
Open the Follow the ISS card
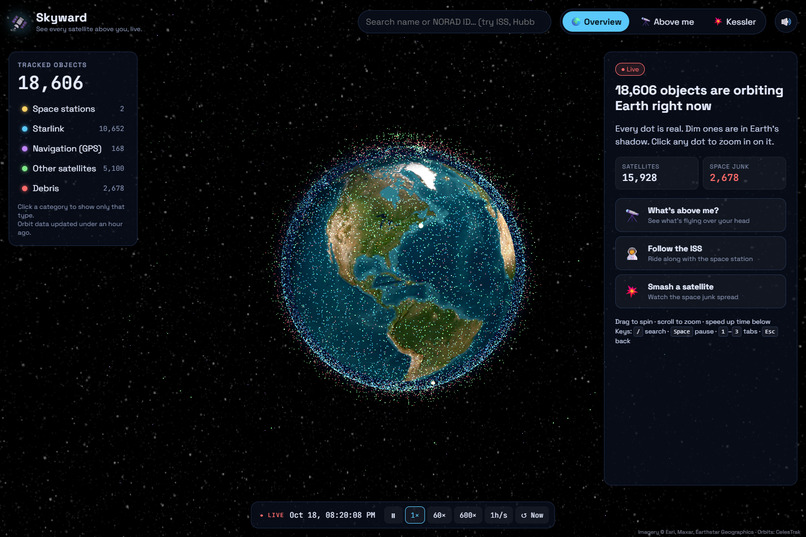[700, 253]
